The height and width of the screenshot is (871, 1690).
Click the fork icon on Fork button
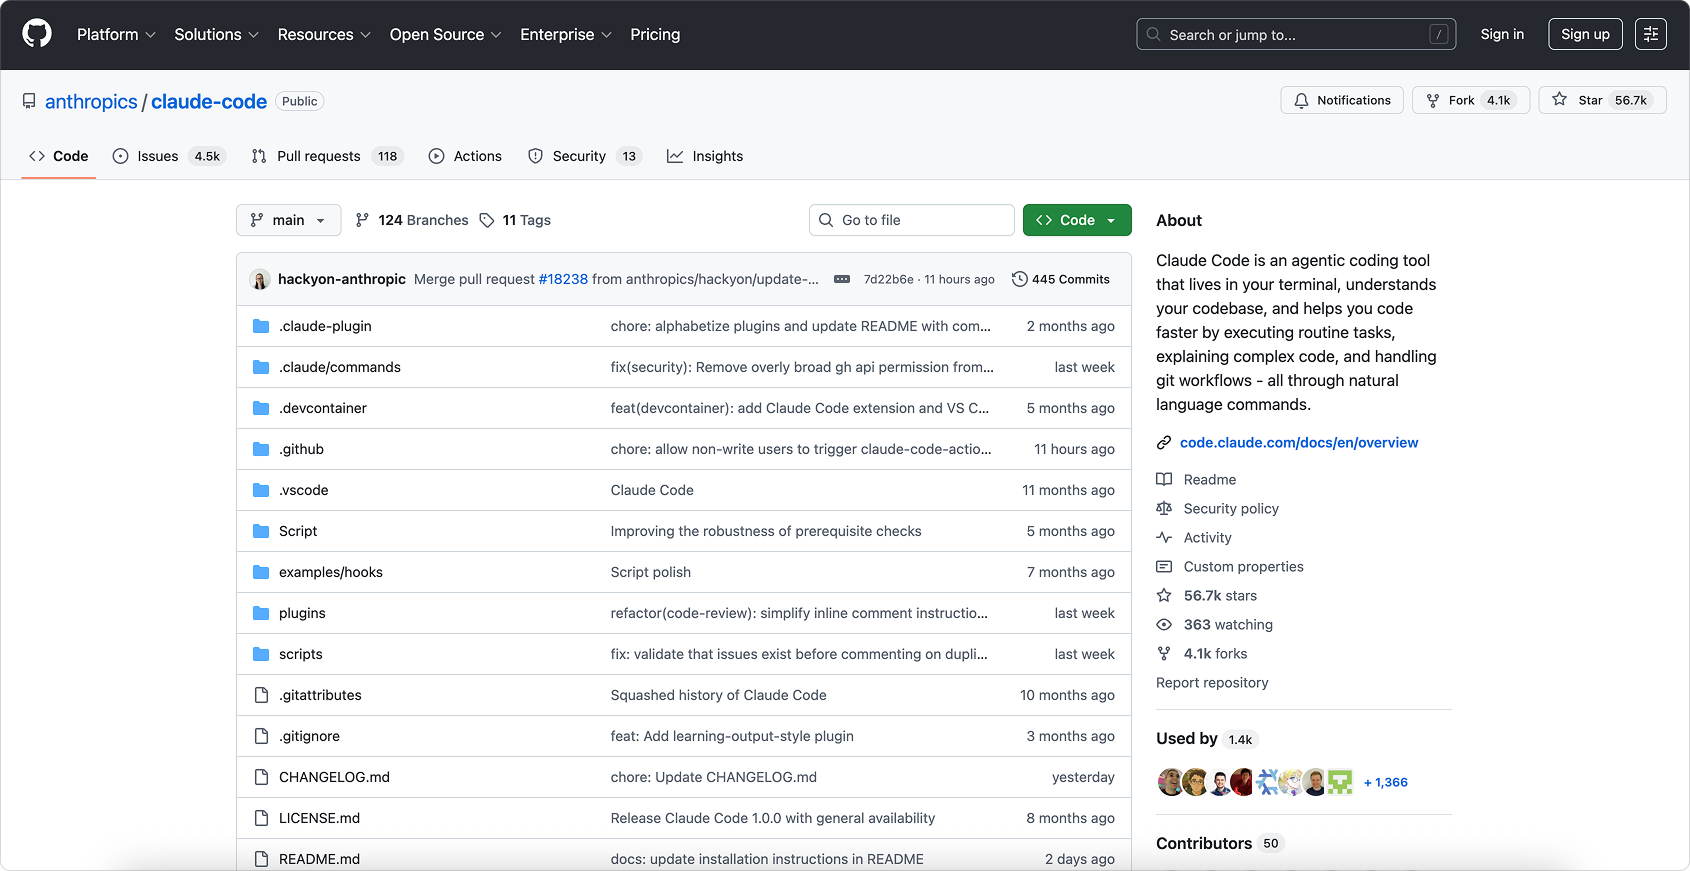tap(1433, 100)
